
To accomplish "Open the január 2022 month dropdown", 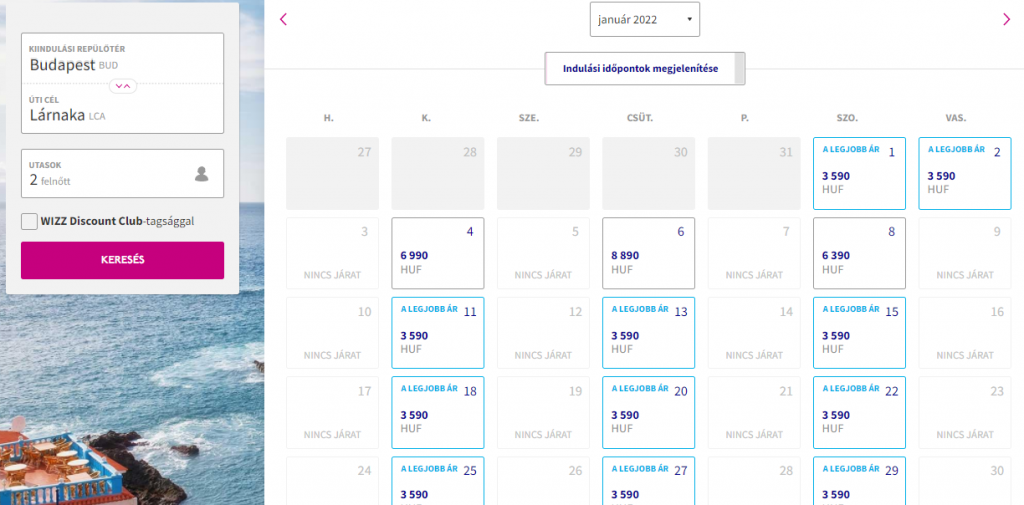I will [645, 20].
